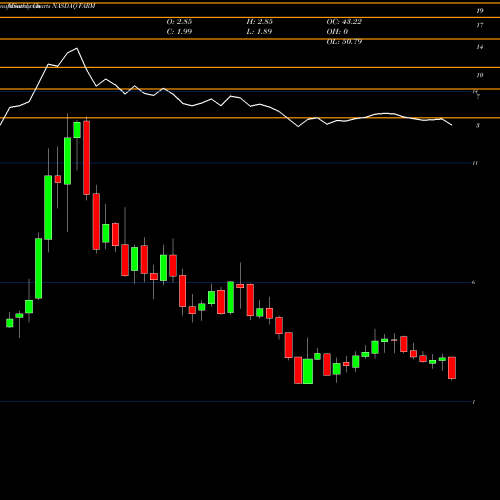Click the low price "L: 1.89"
Viewport: 500px width, 500px height.
259,32
